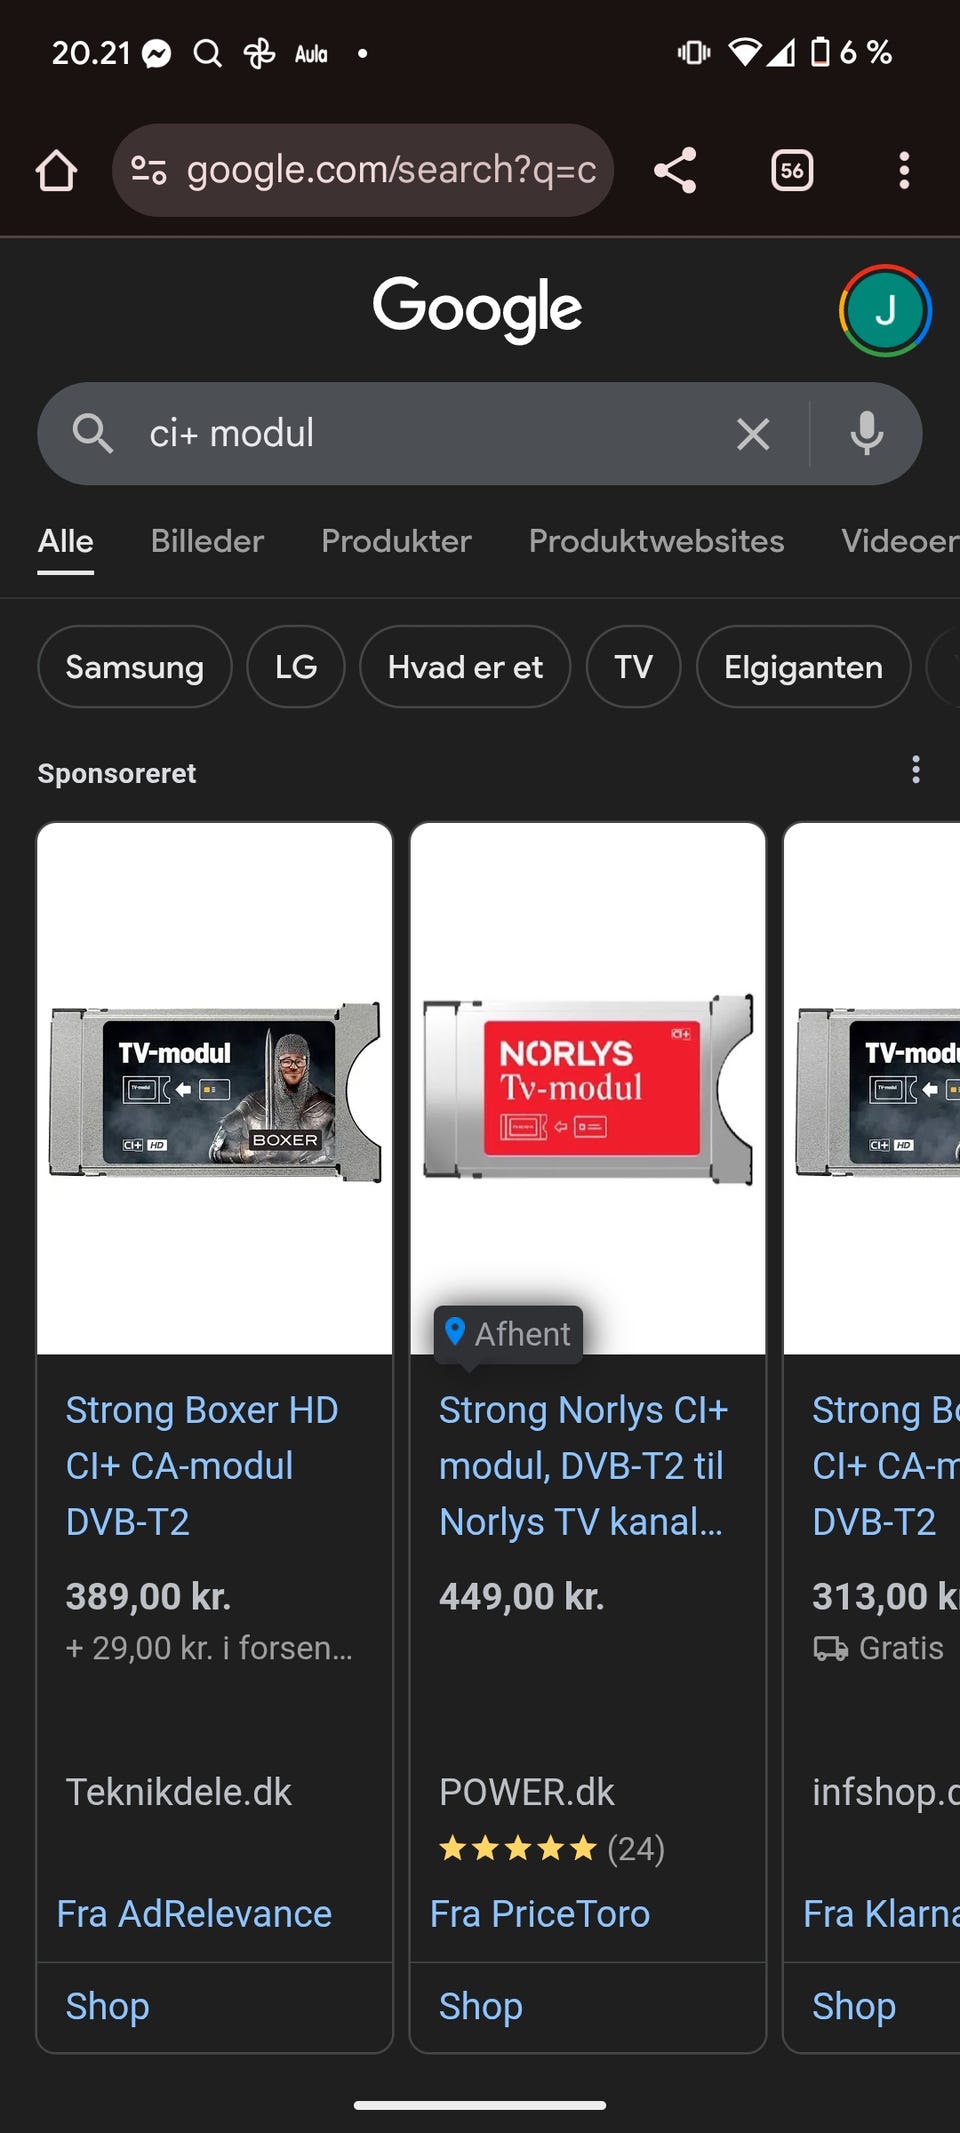Open the Norlys Tv-modul product image
Image resolution: width=960 pixels, height=2133 pixels.
[x=588, y=1088]
